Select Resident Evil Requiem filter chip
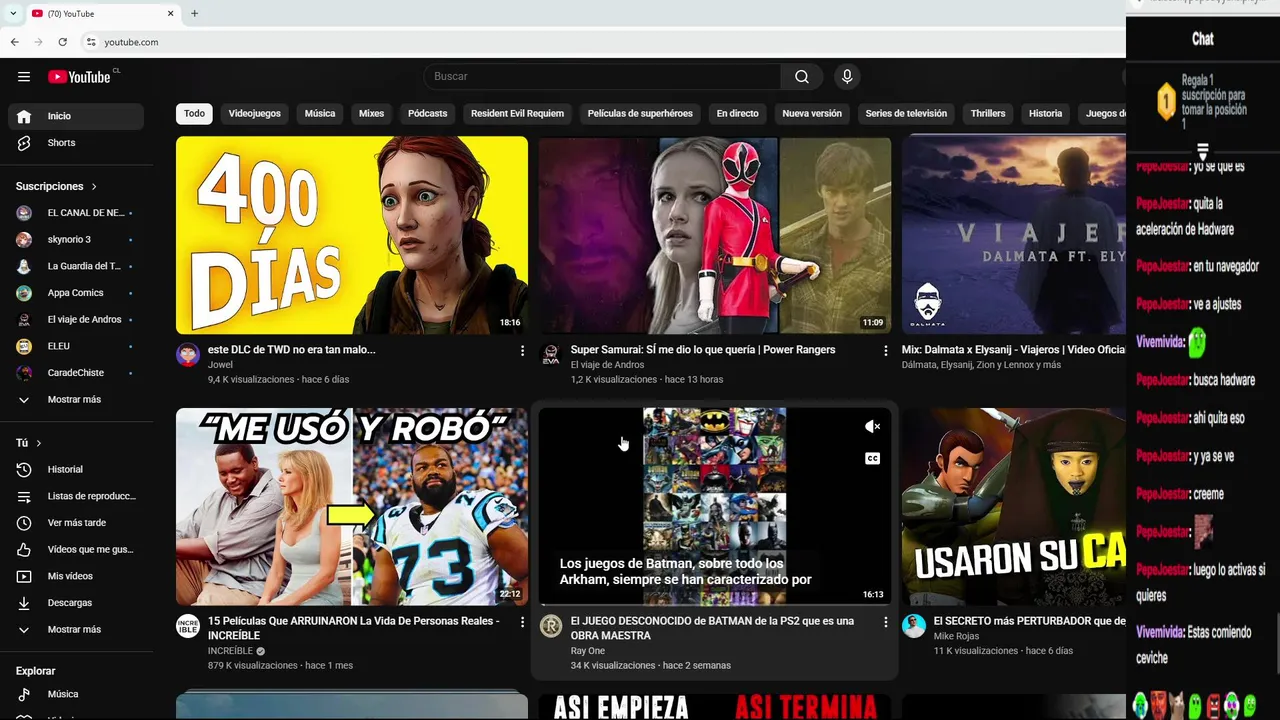The width and height of the screenshot is (1280, 720). click(x=518, y=113)
